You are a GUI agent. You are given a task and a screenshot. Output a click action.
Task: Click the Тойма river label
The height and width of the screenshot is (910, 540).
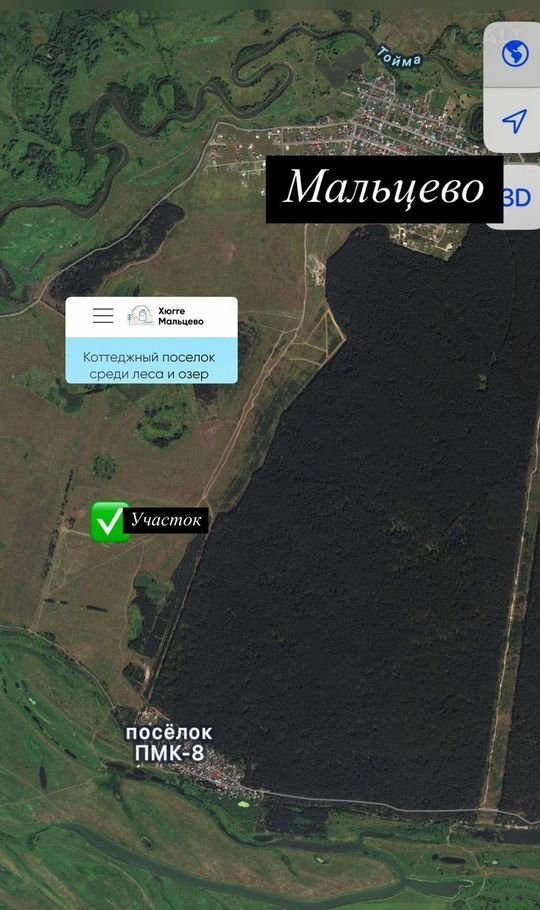click(399, 57)
